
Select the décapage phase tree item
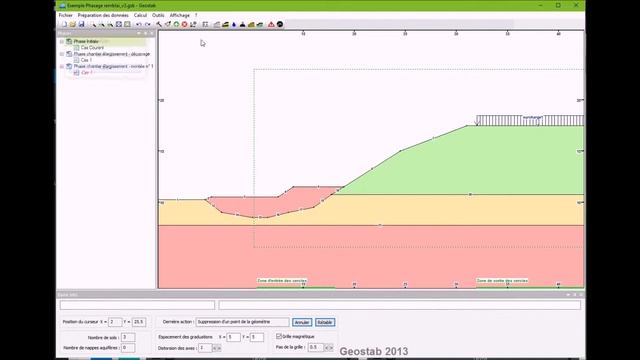tap(111, 54)
